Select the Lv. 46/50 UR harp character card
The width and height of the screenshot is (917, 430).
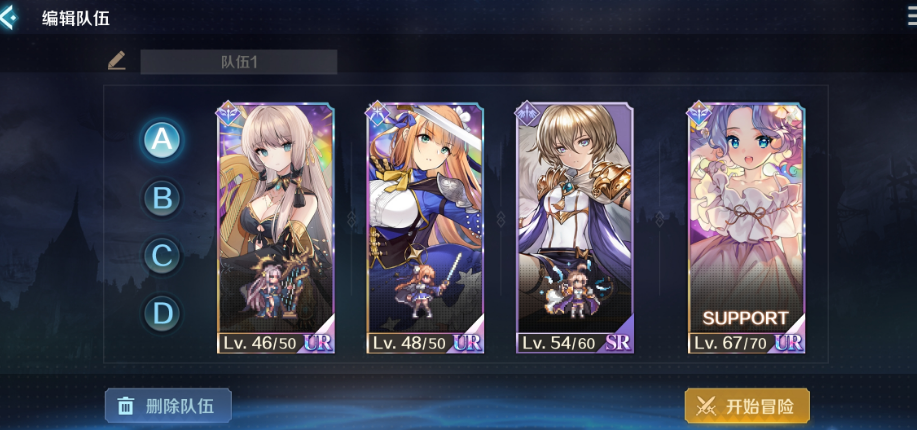point(275,228)
